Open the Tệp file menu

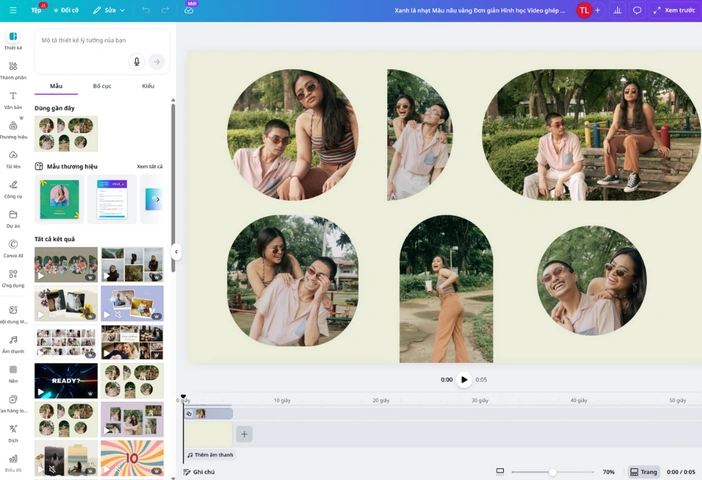click(36, 10)
